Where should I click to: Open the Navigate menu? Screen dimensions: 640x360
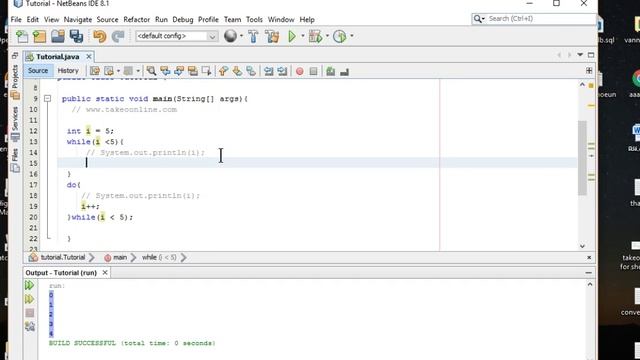click(x=78, y=20)
